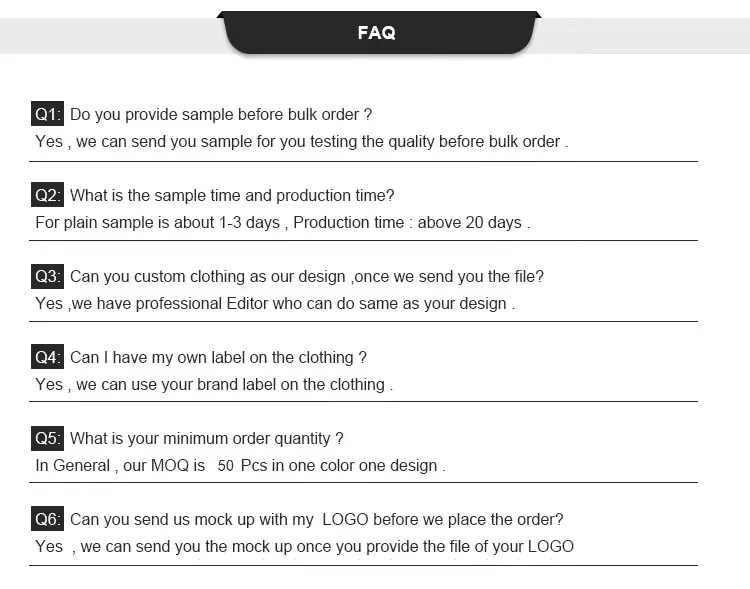Click the Q5 label badge
This screenshot has width=750, height=589.
47,438
